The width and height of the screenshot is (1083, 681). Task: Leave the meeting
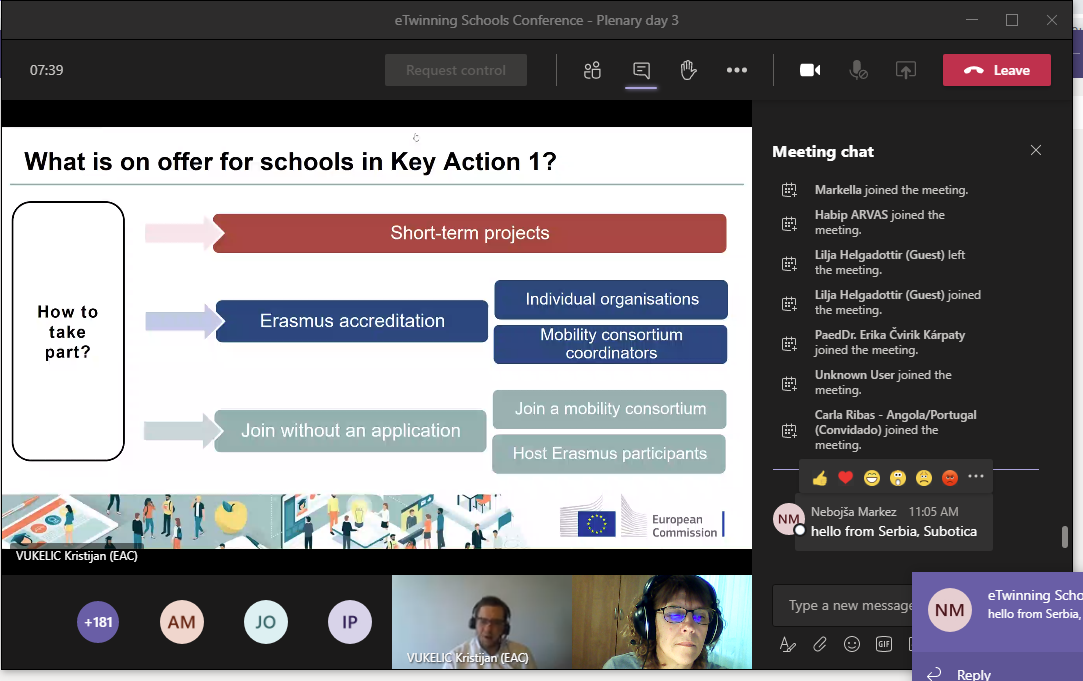tap(996, 70)
